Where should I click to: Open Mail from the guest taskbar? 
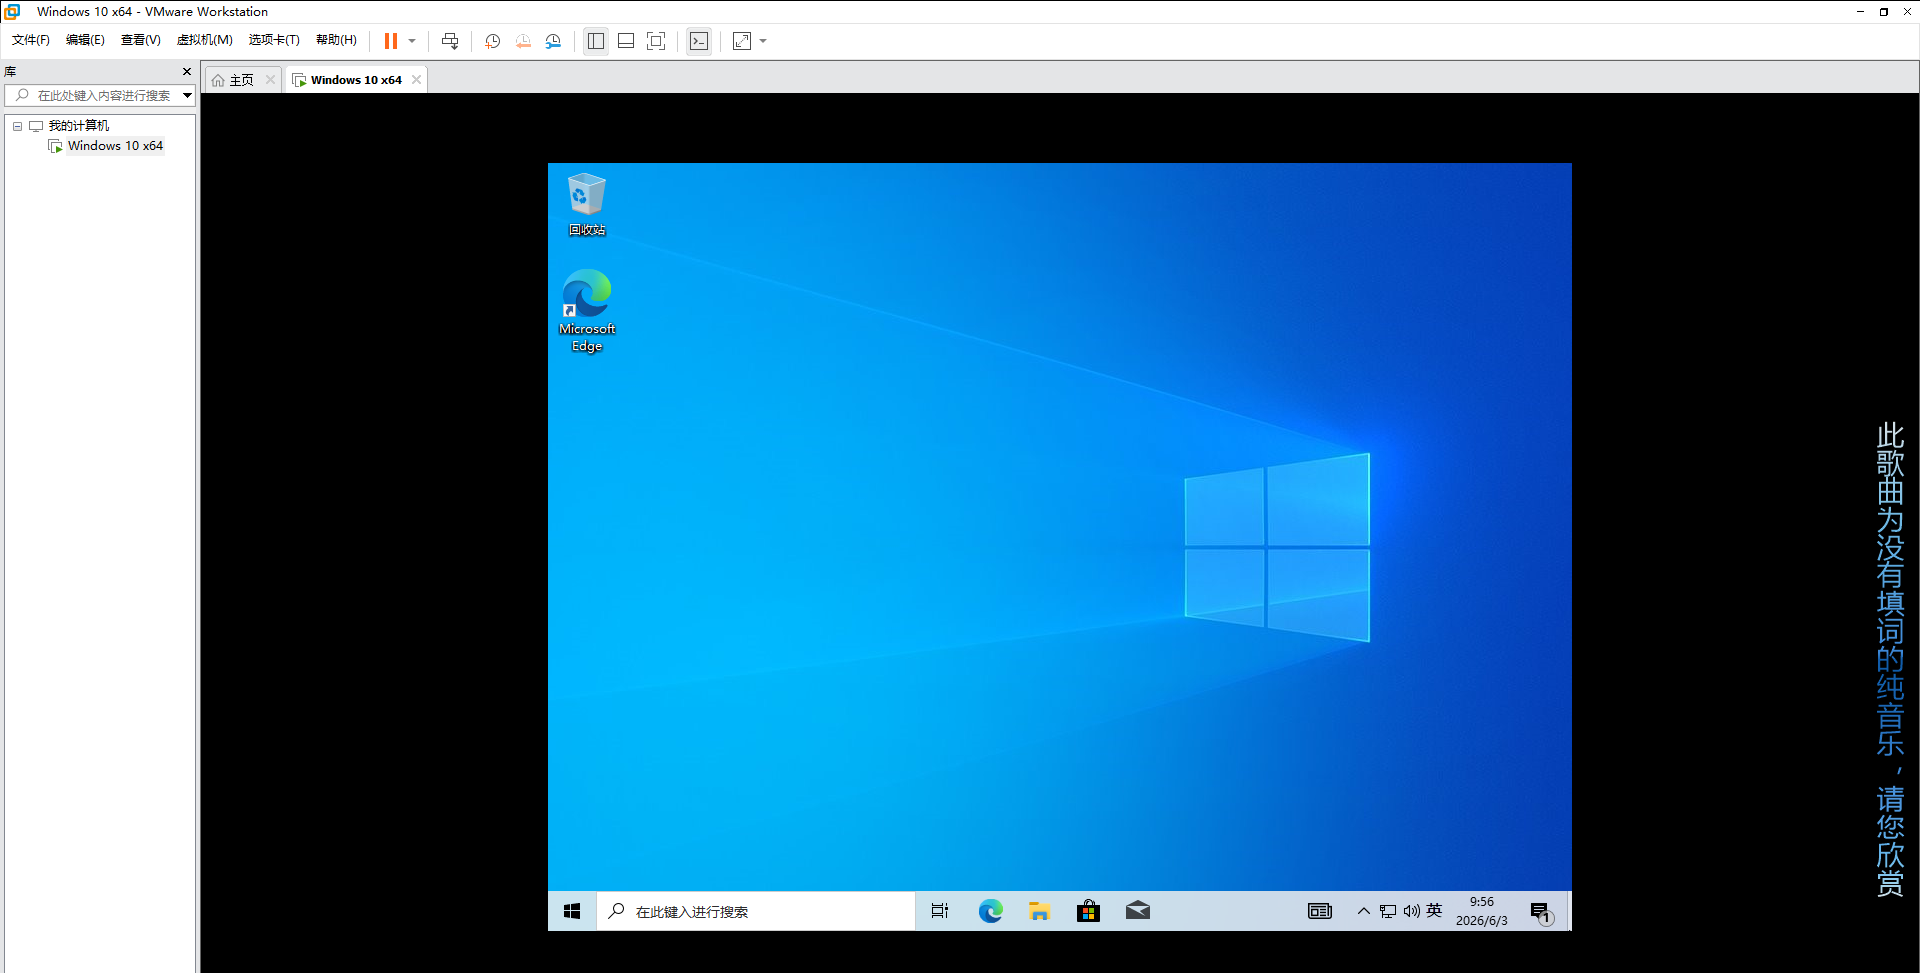click(1138, 911)
